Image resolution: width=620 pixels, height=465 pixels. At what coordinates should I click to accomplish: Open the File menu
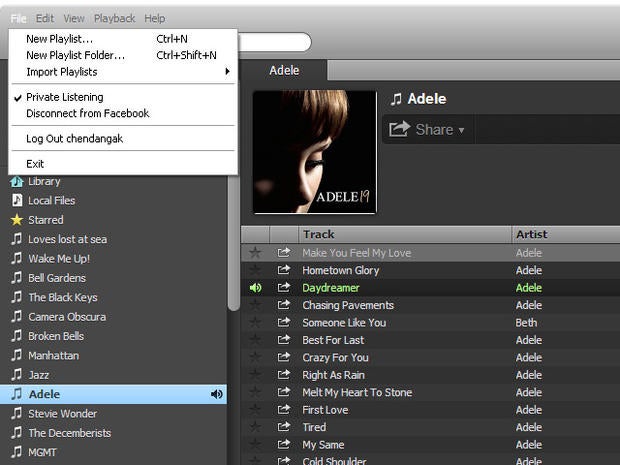[x=18, y=18]
